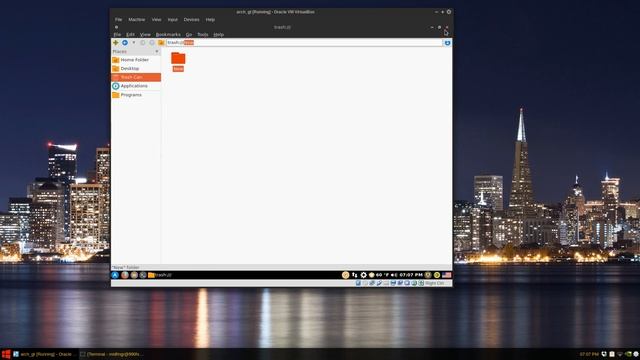Open VirtualBox File menu

pos(118,20)
